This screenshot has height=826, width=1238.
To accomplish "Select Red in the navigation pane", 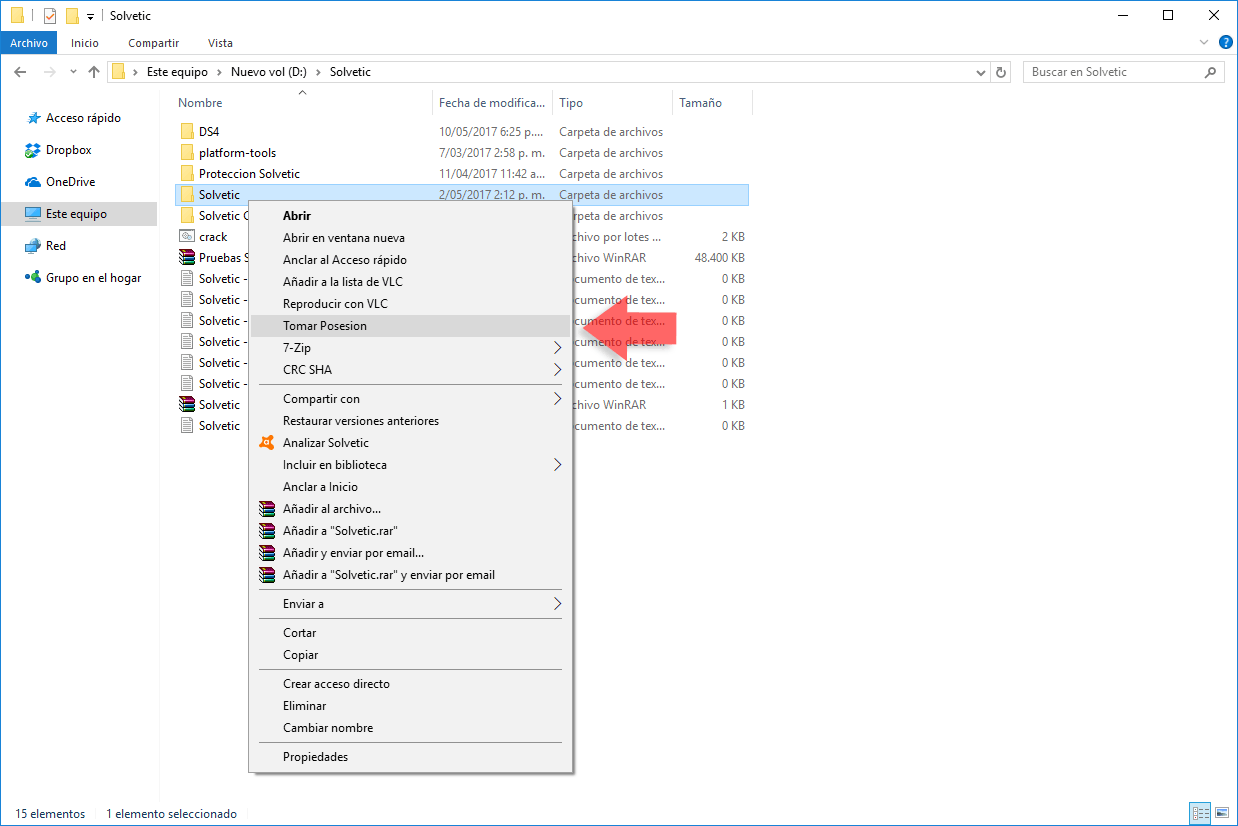I will (56, 246).
